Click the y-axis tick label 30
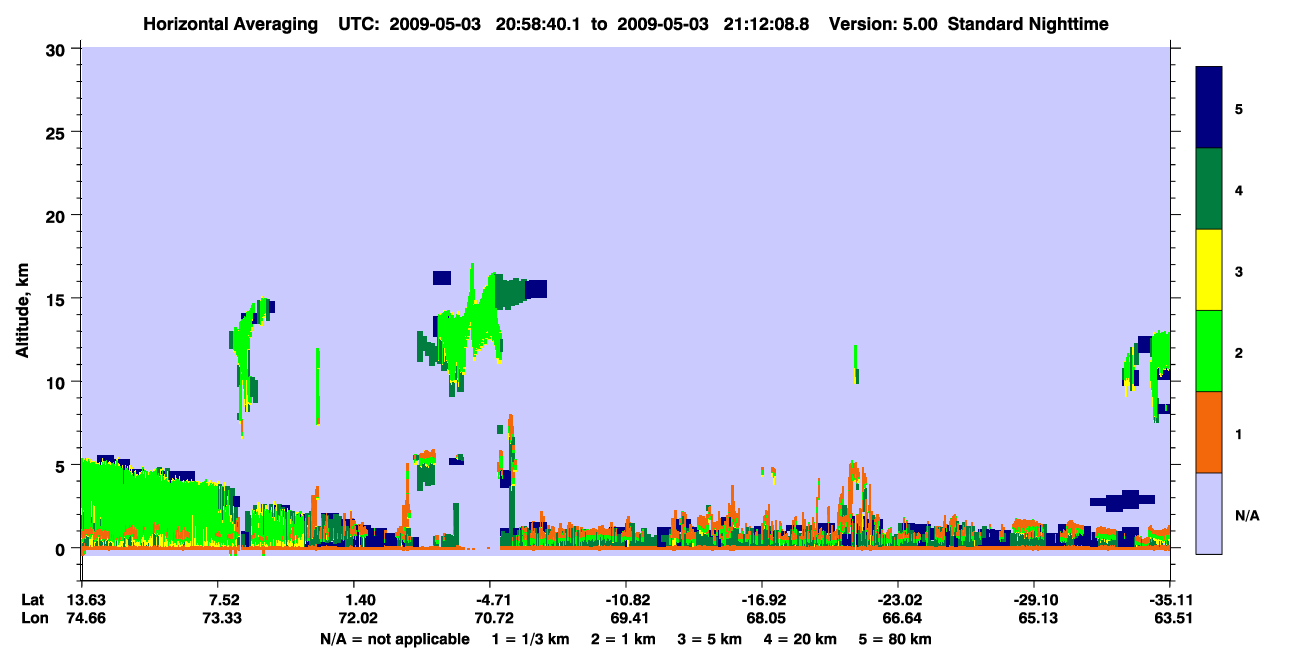The height and width of the screenshot is (667, 1300). pos(58,48)
